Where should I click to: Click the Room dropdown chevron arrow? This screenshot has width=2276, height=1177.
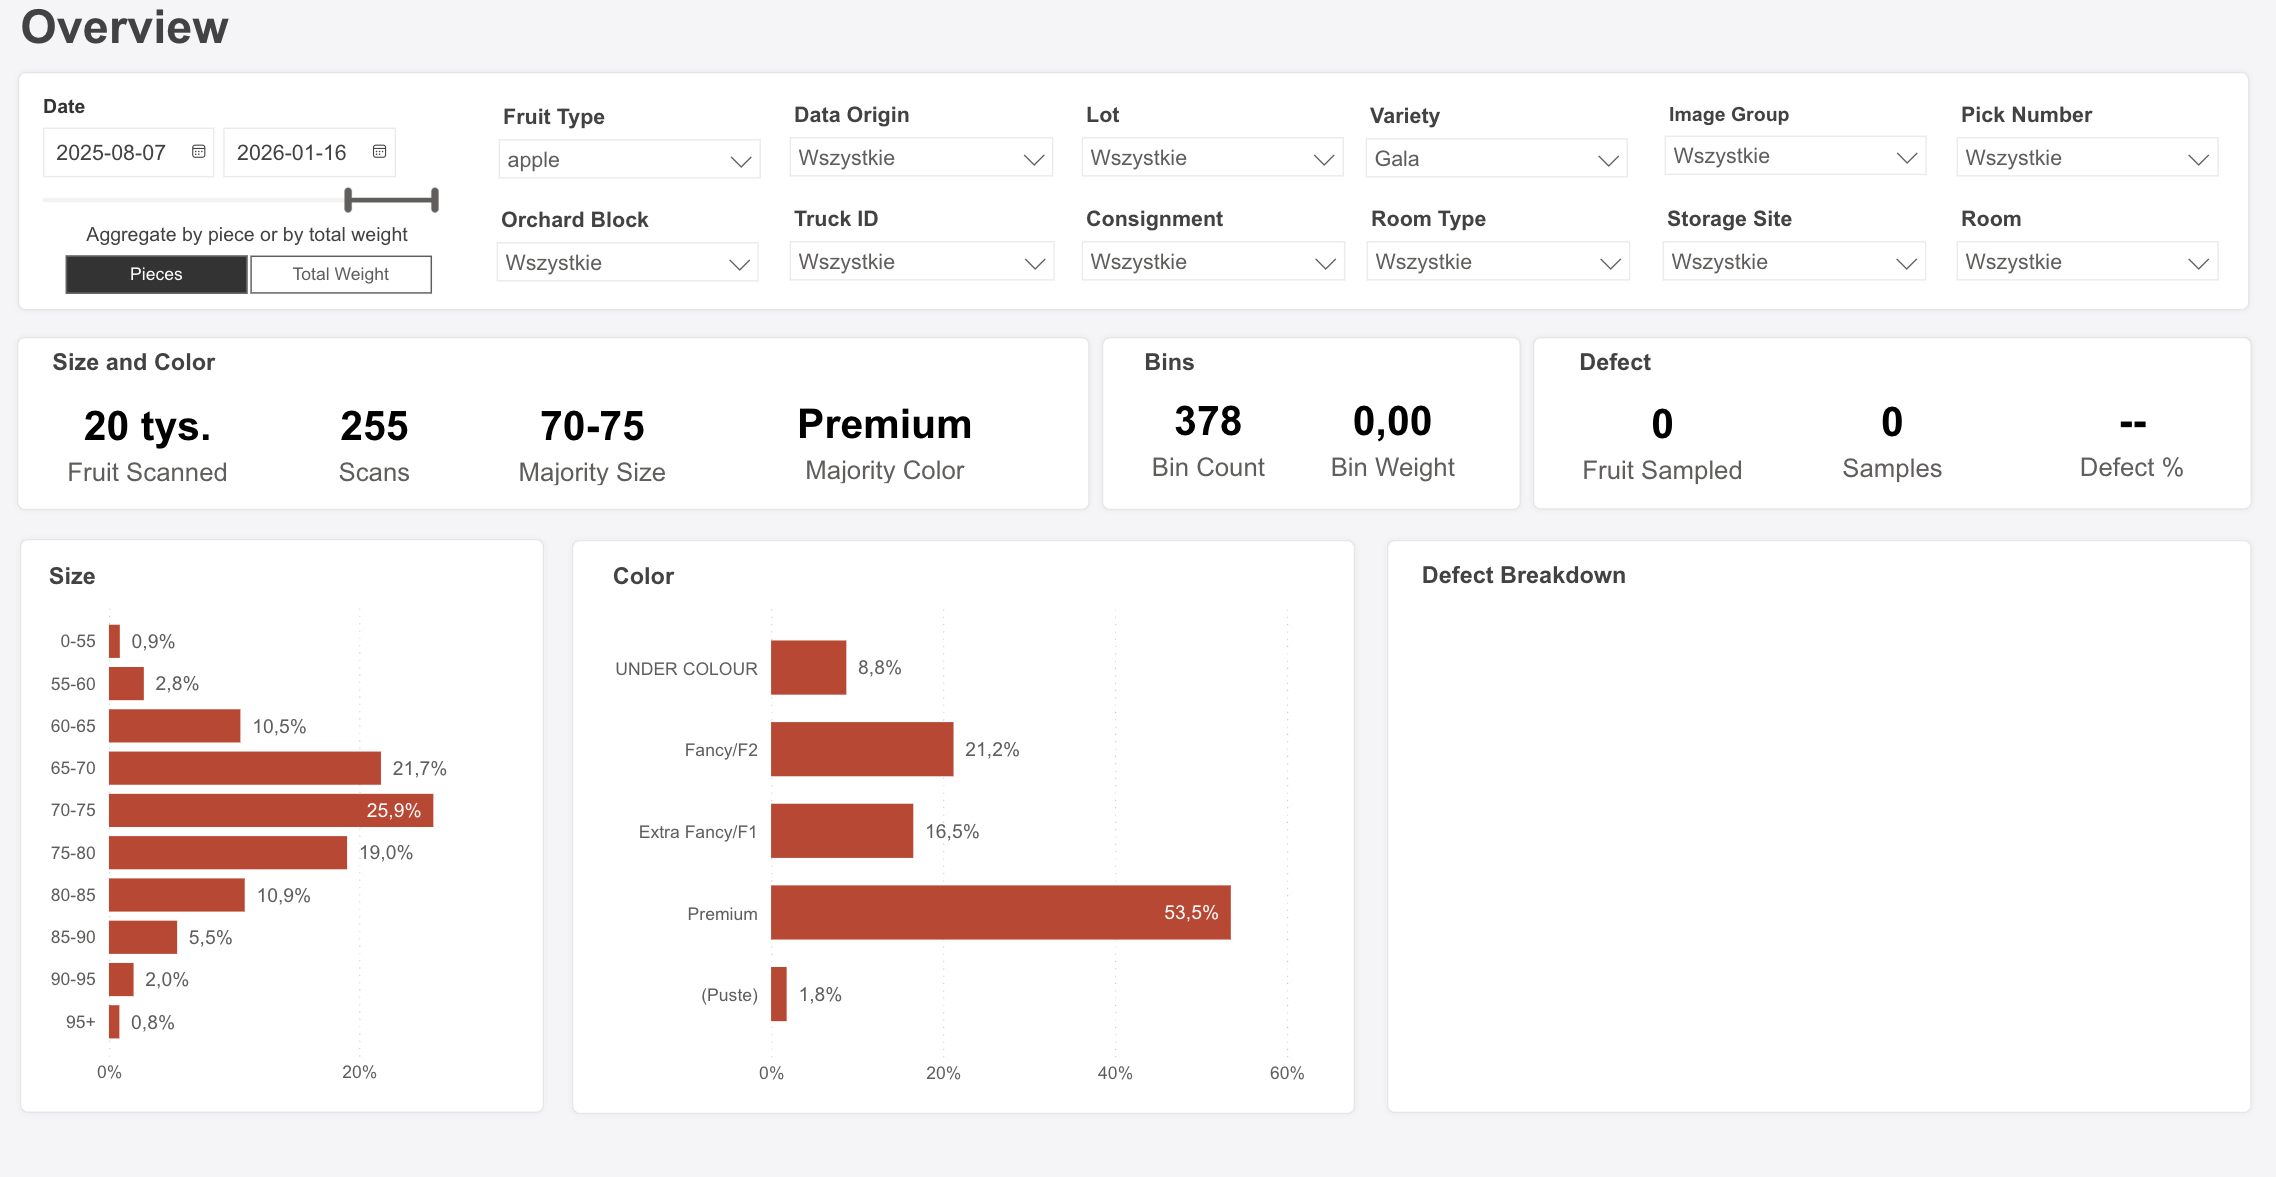point(2198,263)
